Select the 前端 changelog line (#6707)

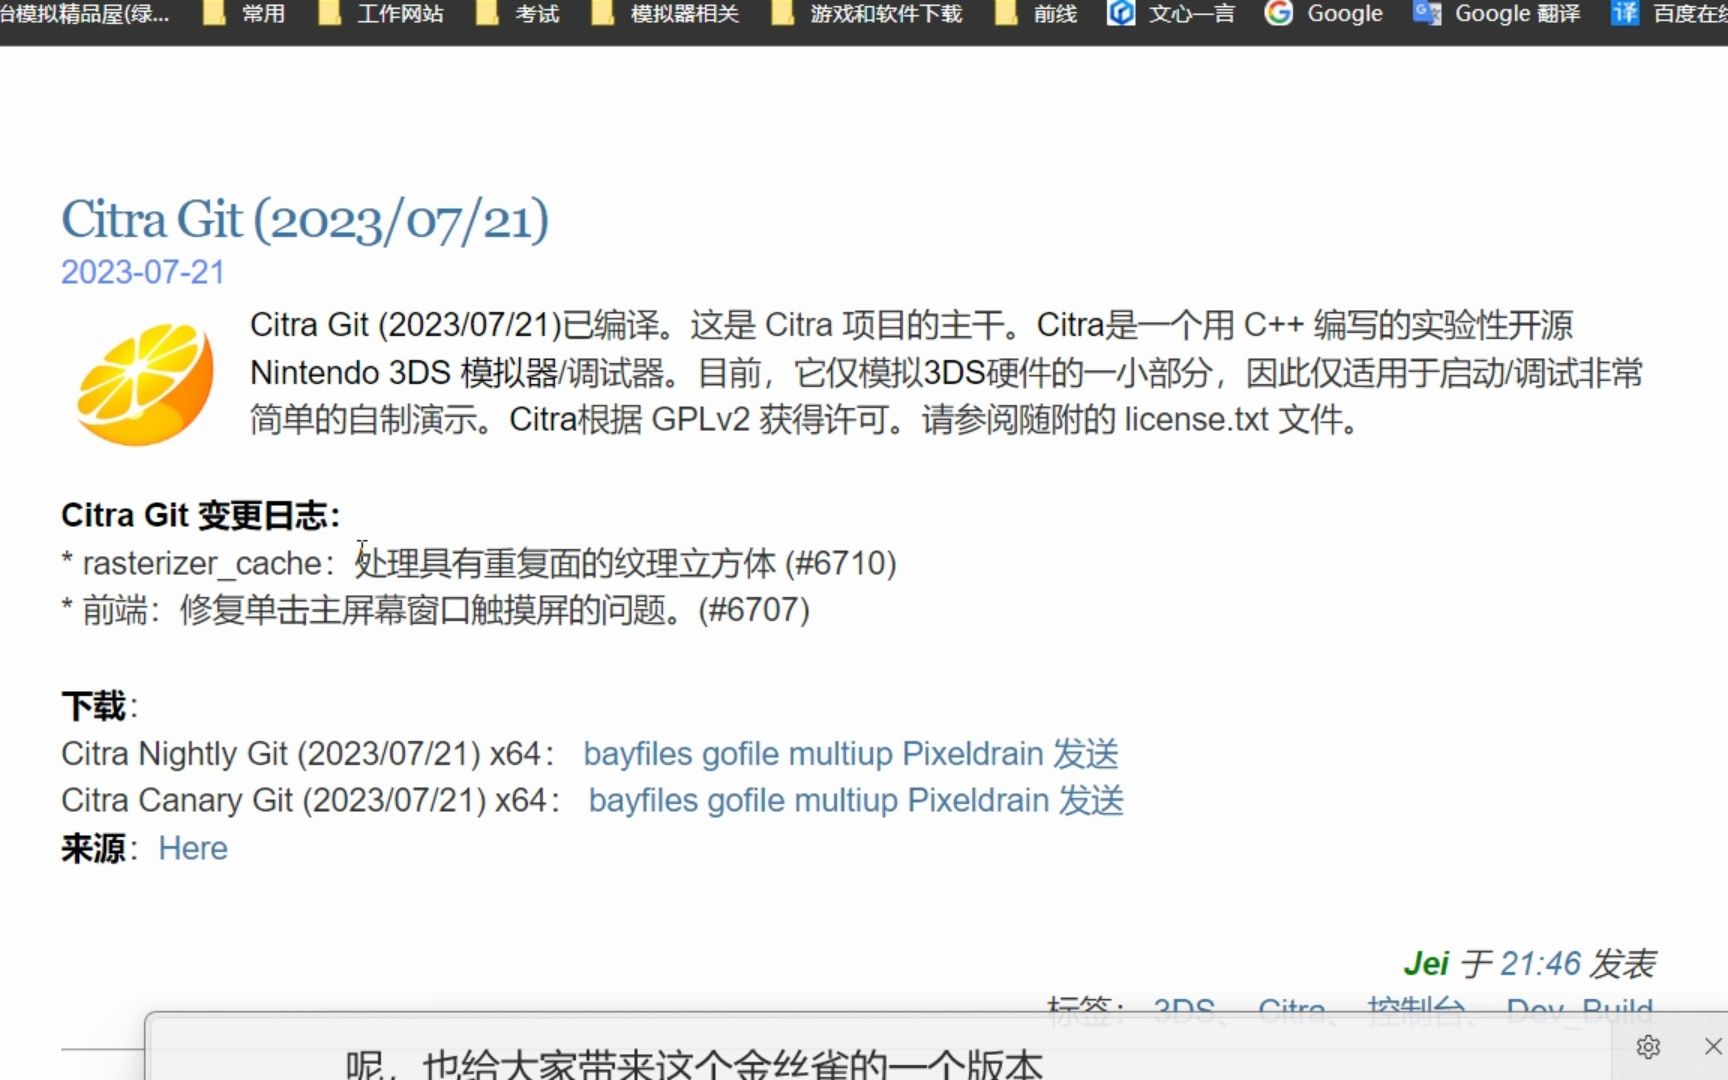tap(436, 610)
